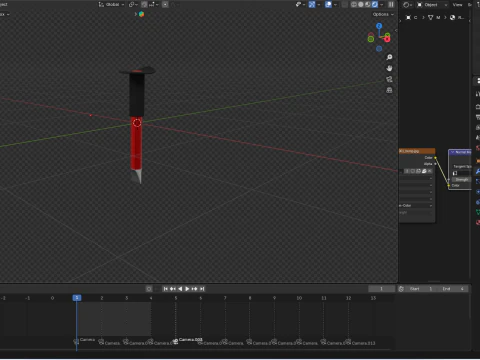This screenshot has height=360, width=480.
Task: Click the pan view hand icon
Action: pyautogui.click(x=389, y=68)
